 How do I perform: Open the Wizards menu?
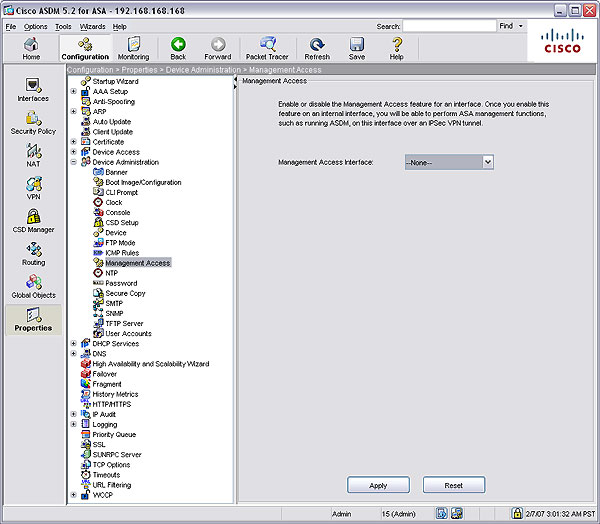point(92,26)
